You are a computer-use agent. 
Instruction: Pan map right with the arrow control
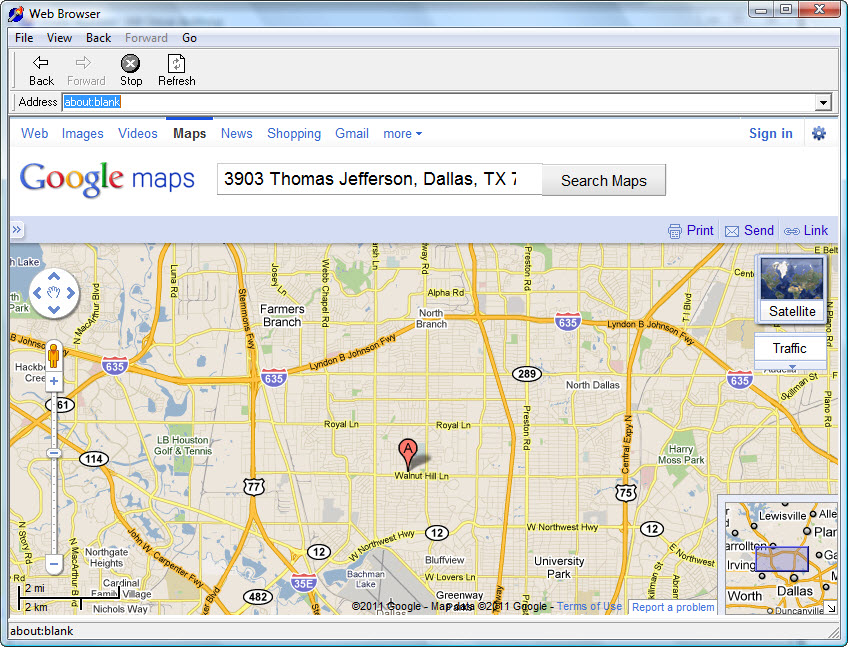click(70, 293)
